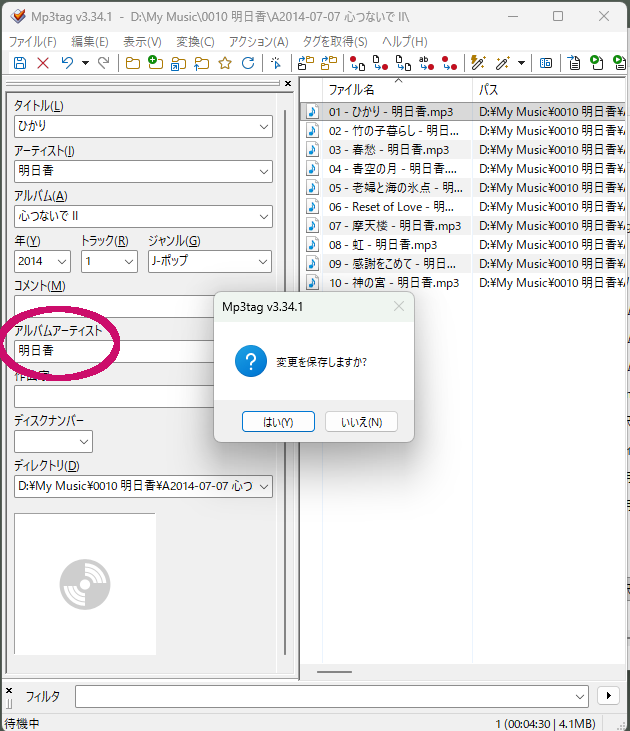Click the first blue-arrow folders icon
Screen dimensions: 630x731
click(x=306, y=62)
